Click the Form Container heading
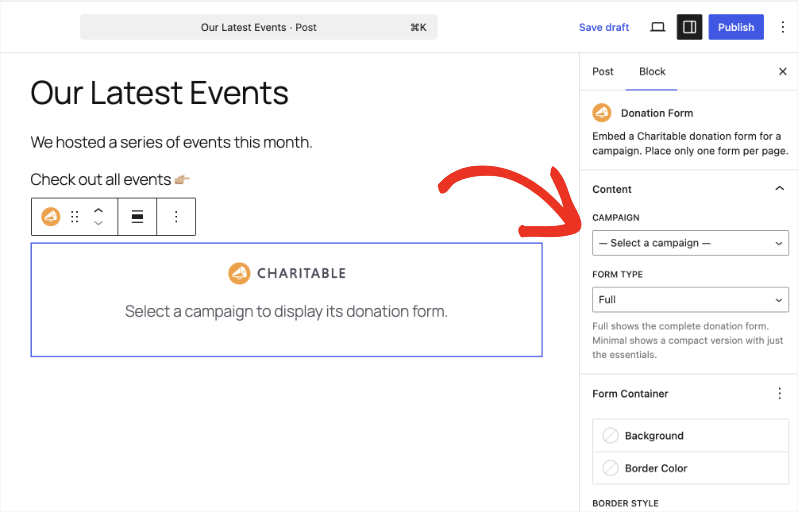Viewport: 798px width, 512px height. [630, 393]
